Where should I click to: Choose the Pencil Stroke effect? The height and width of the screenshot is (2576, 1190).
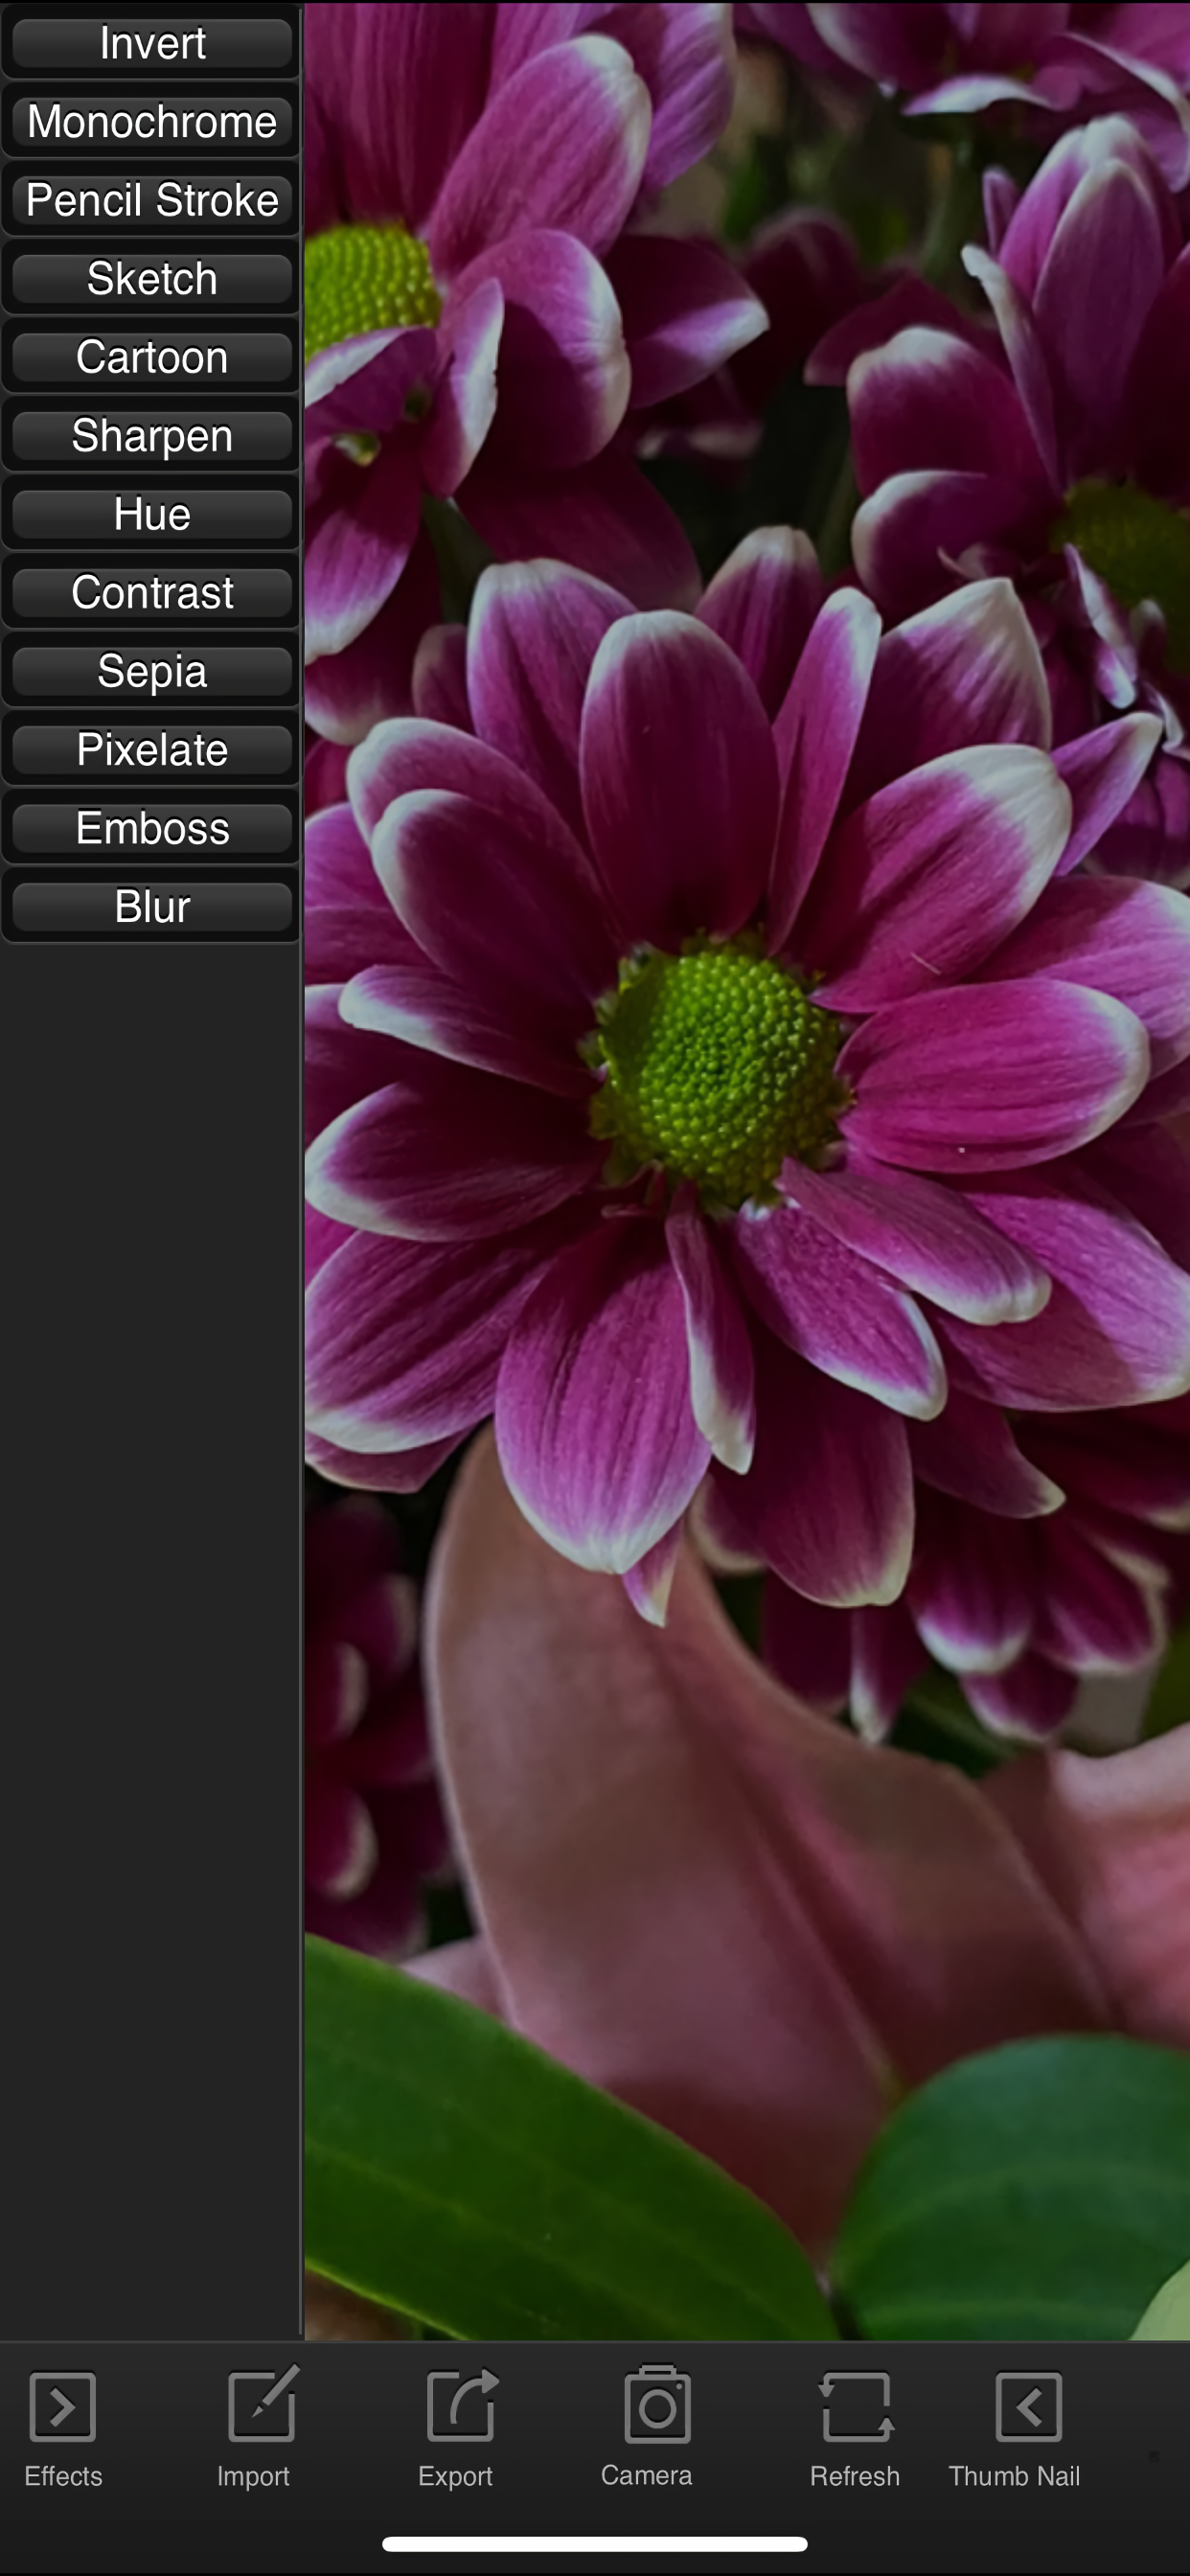point(152,200)
